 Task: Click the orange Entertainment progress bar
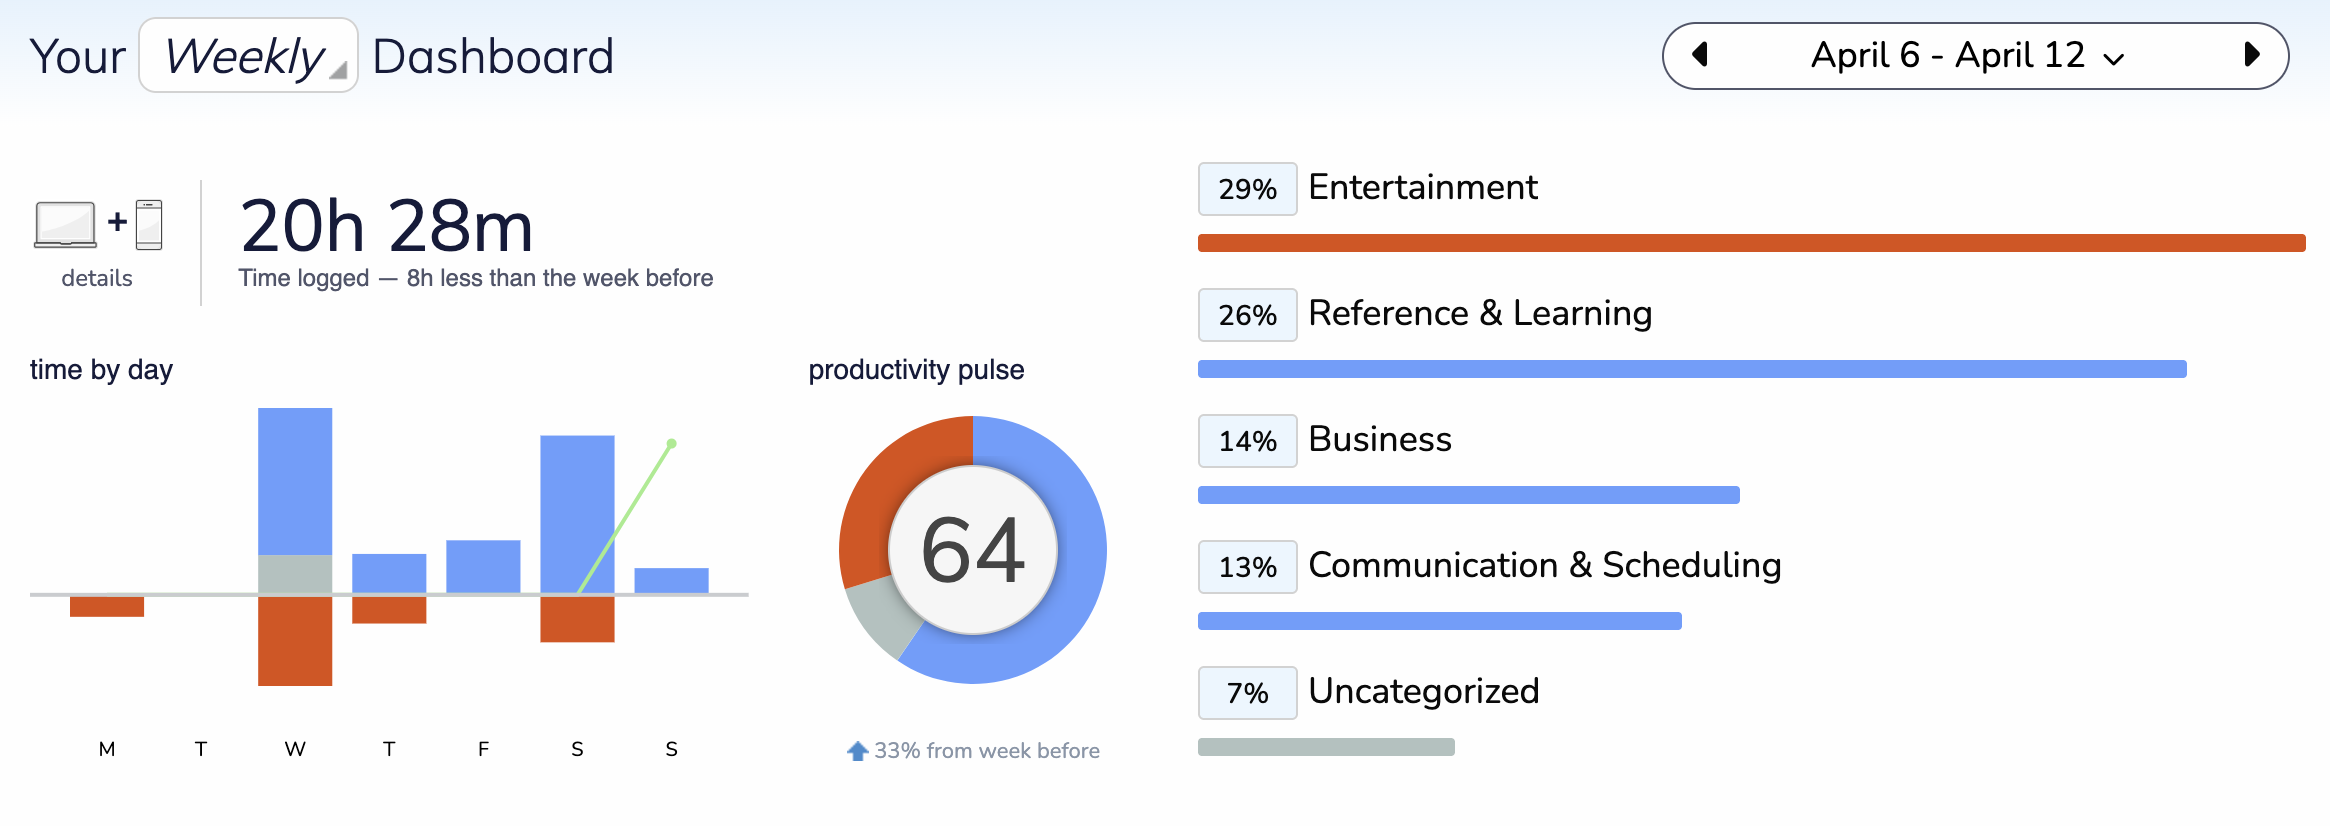(x=1750, y=243)
